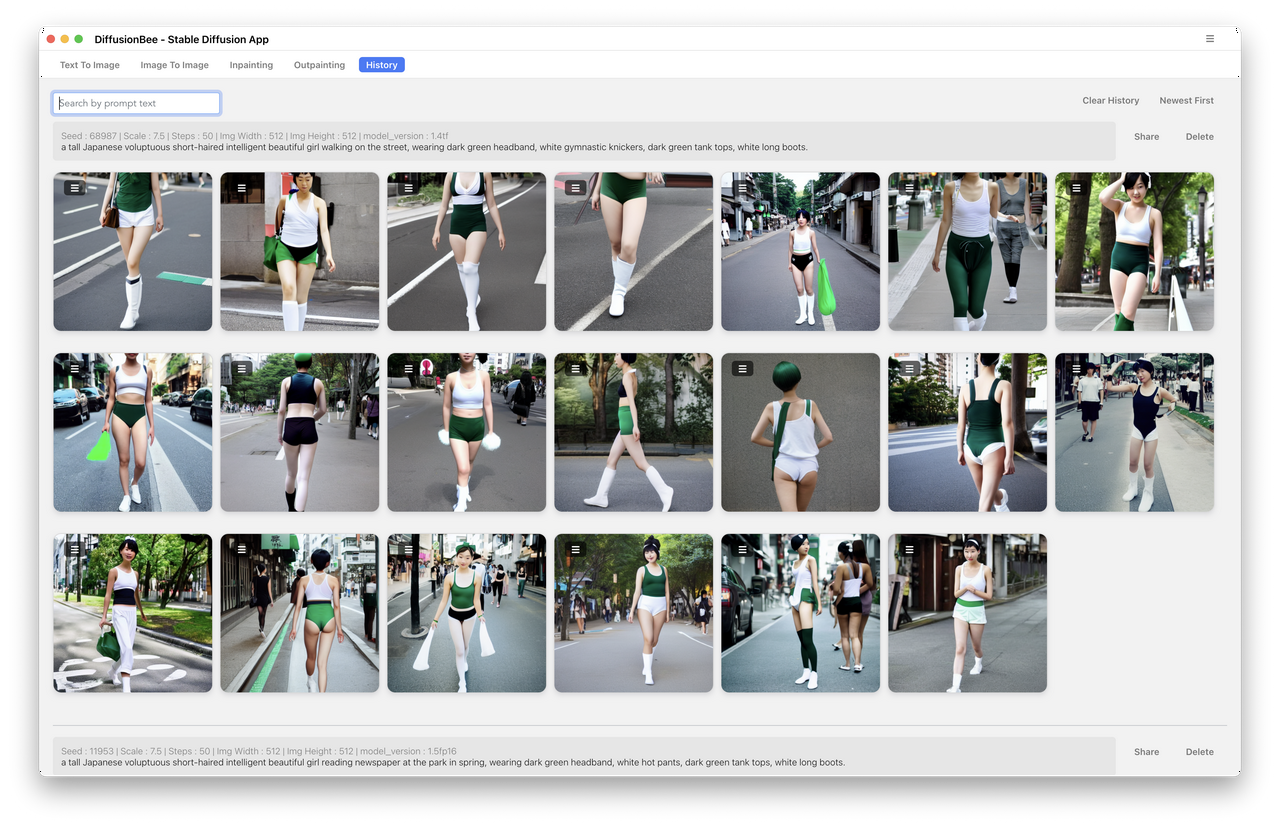Image resolution: width=1280 pixels, height=828 pixels.
Task: Share the seed 11953 generation
Action: pyautogui.click(x=1146, y=752)
